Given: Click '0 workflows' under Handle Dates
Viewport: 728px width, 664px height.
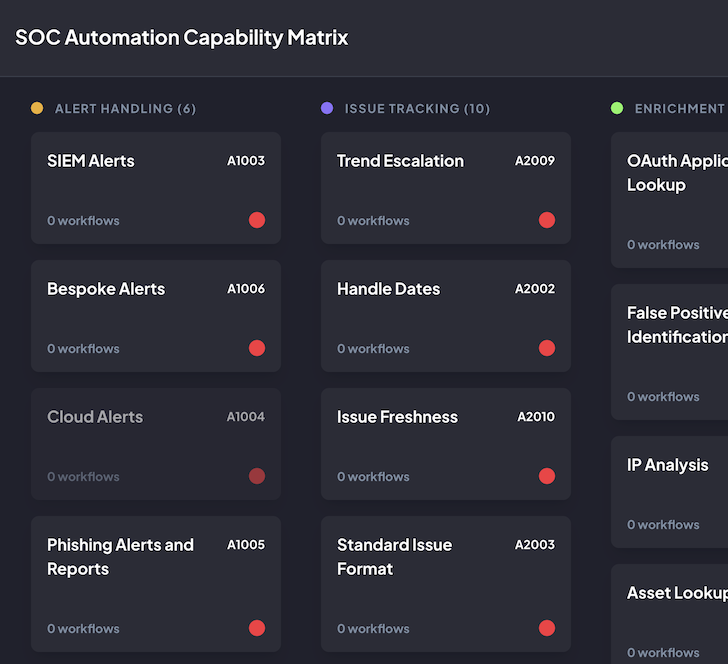Looking at the screenshot, I should (373, 348).
